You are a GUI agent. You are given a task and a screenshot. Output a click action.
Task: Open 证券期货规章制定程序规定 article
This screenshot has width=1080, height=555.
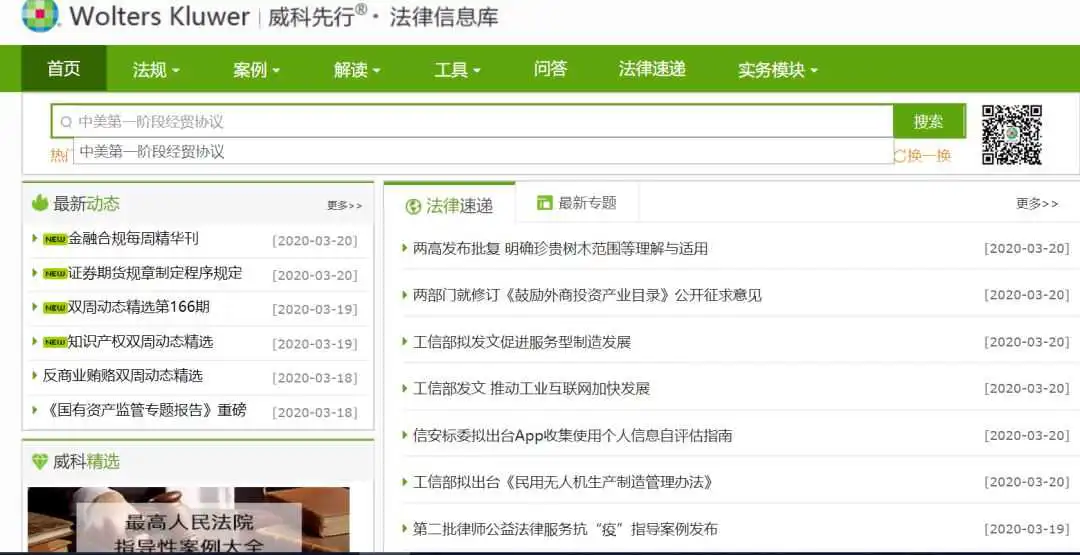point(155,273)
